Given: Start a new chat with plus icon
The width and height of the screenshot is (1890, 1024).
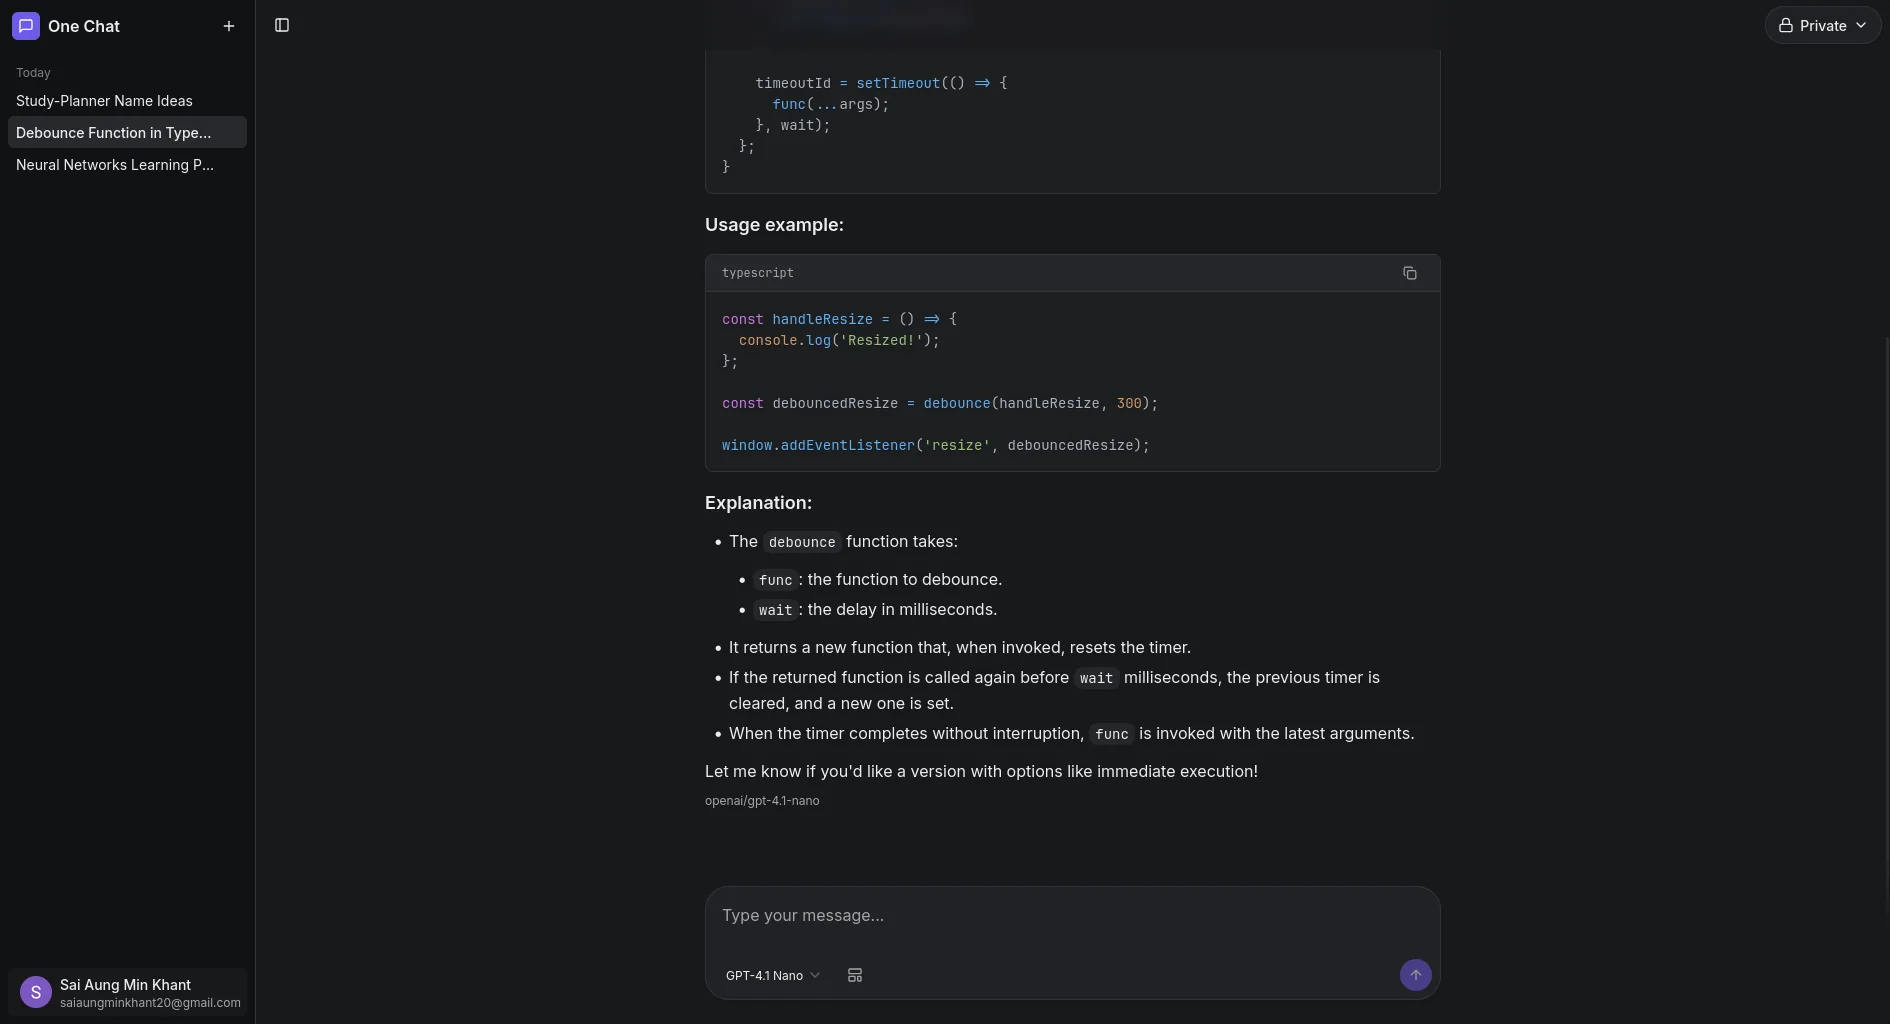Looking at the screenshot, I should [x=229, y=26].
